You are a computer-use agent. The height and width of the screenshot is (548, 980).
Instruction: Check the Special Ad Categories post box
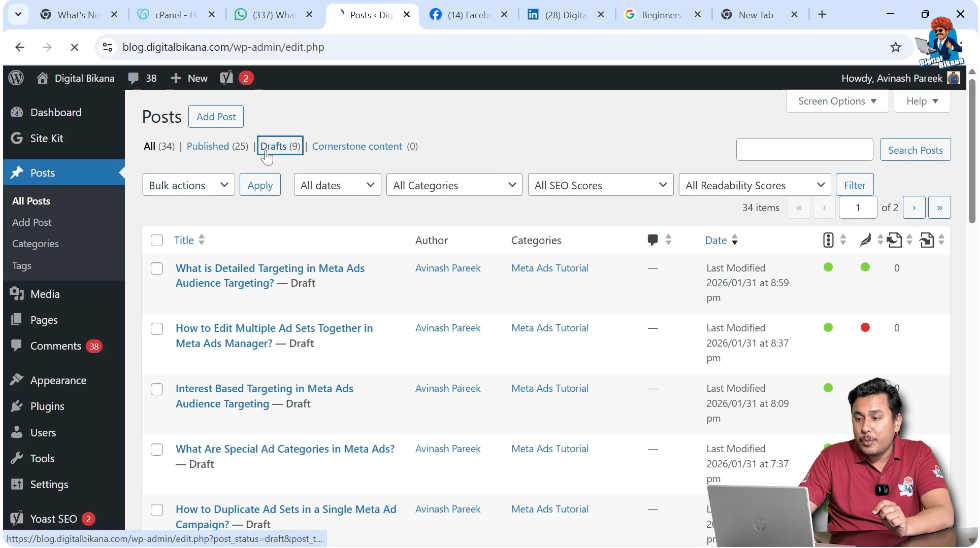pos(157,449)
